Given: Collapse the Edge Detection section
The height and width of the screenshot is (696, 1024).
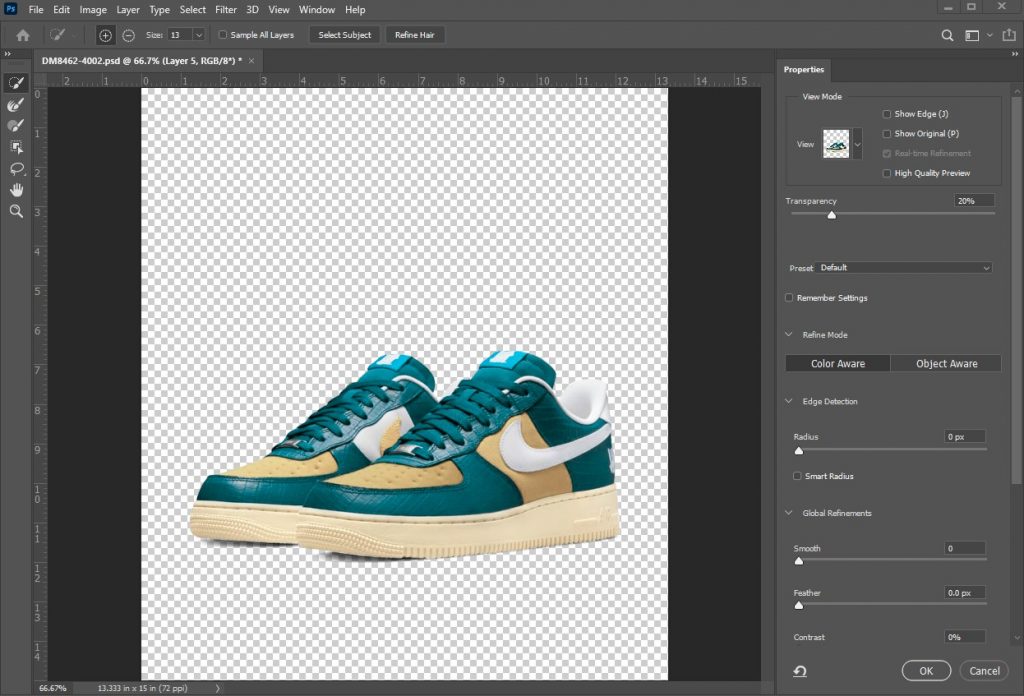Looking at the screenshot, I should (x=788, y=401).
